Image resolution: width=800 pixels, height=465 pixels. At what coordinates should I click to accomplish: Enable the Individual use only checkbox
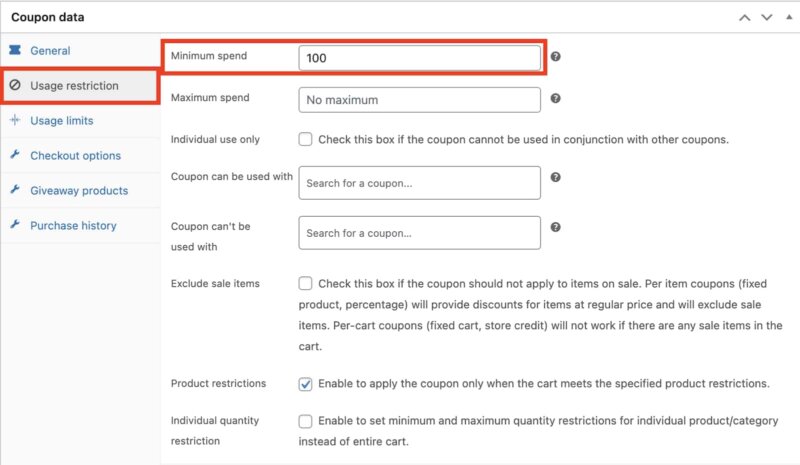306,139
